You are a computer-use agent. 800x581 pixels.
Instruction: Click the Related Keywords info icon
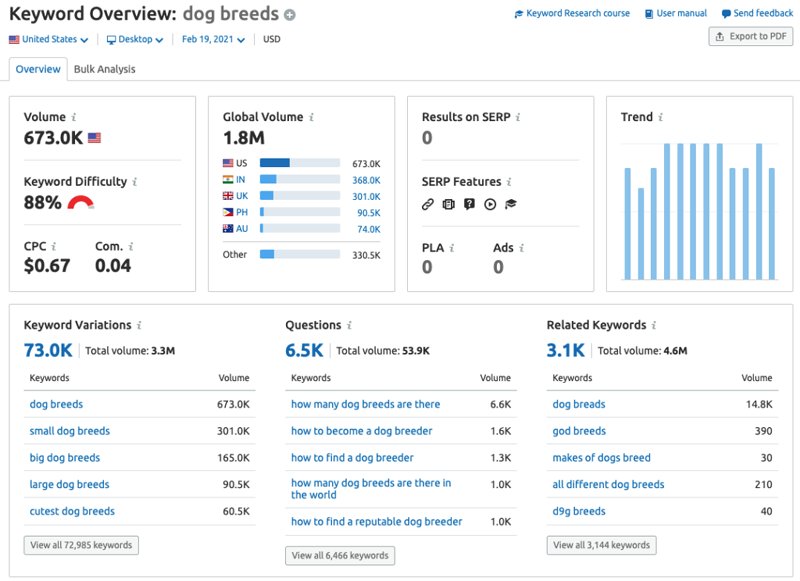pyautogui.click(x=654, y=325)
